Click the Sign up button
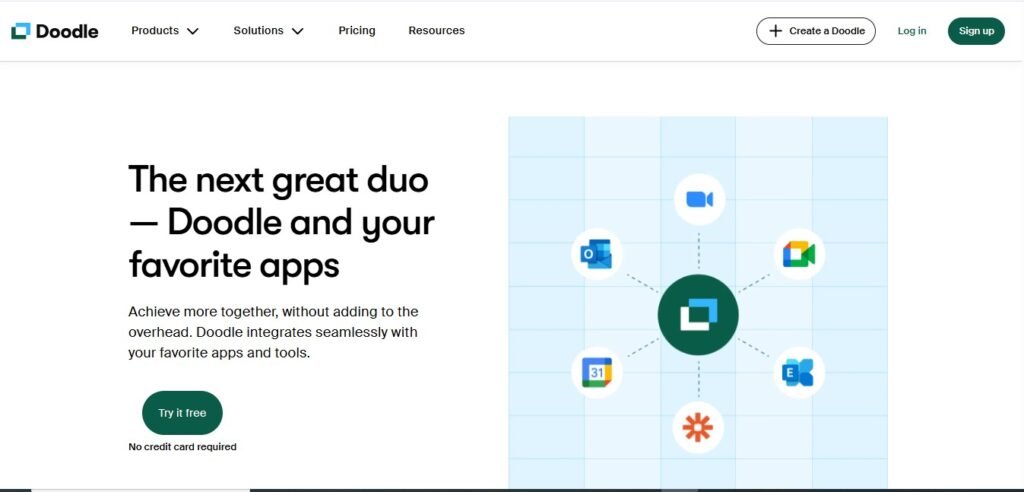This screenshot has height=492, width=1024. (976, 31)
